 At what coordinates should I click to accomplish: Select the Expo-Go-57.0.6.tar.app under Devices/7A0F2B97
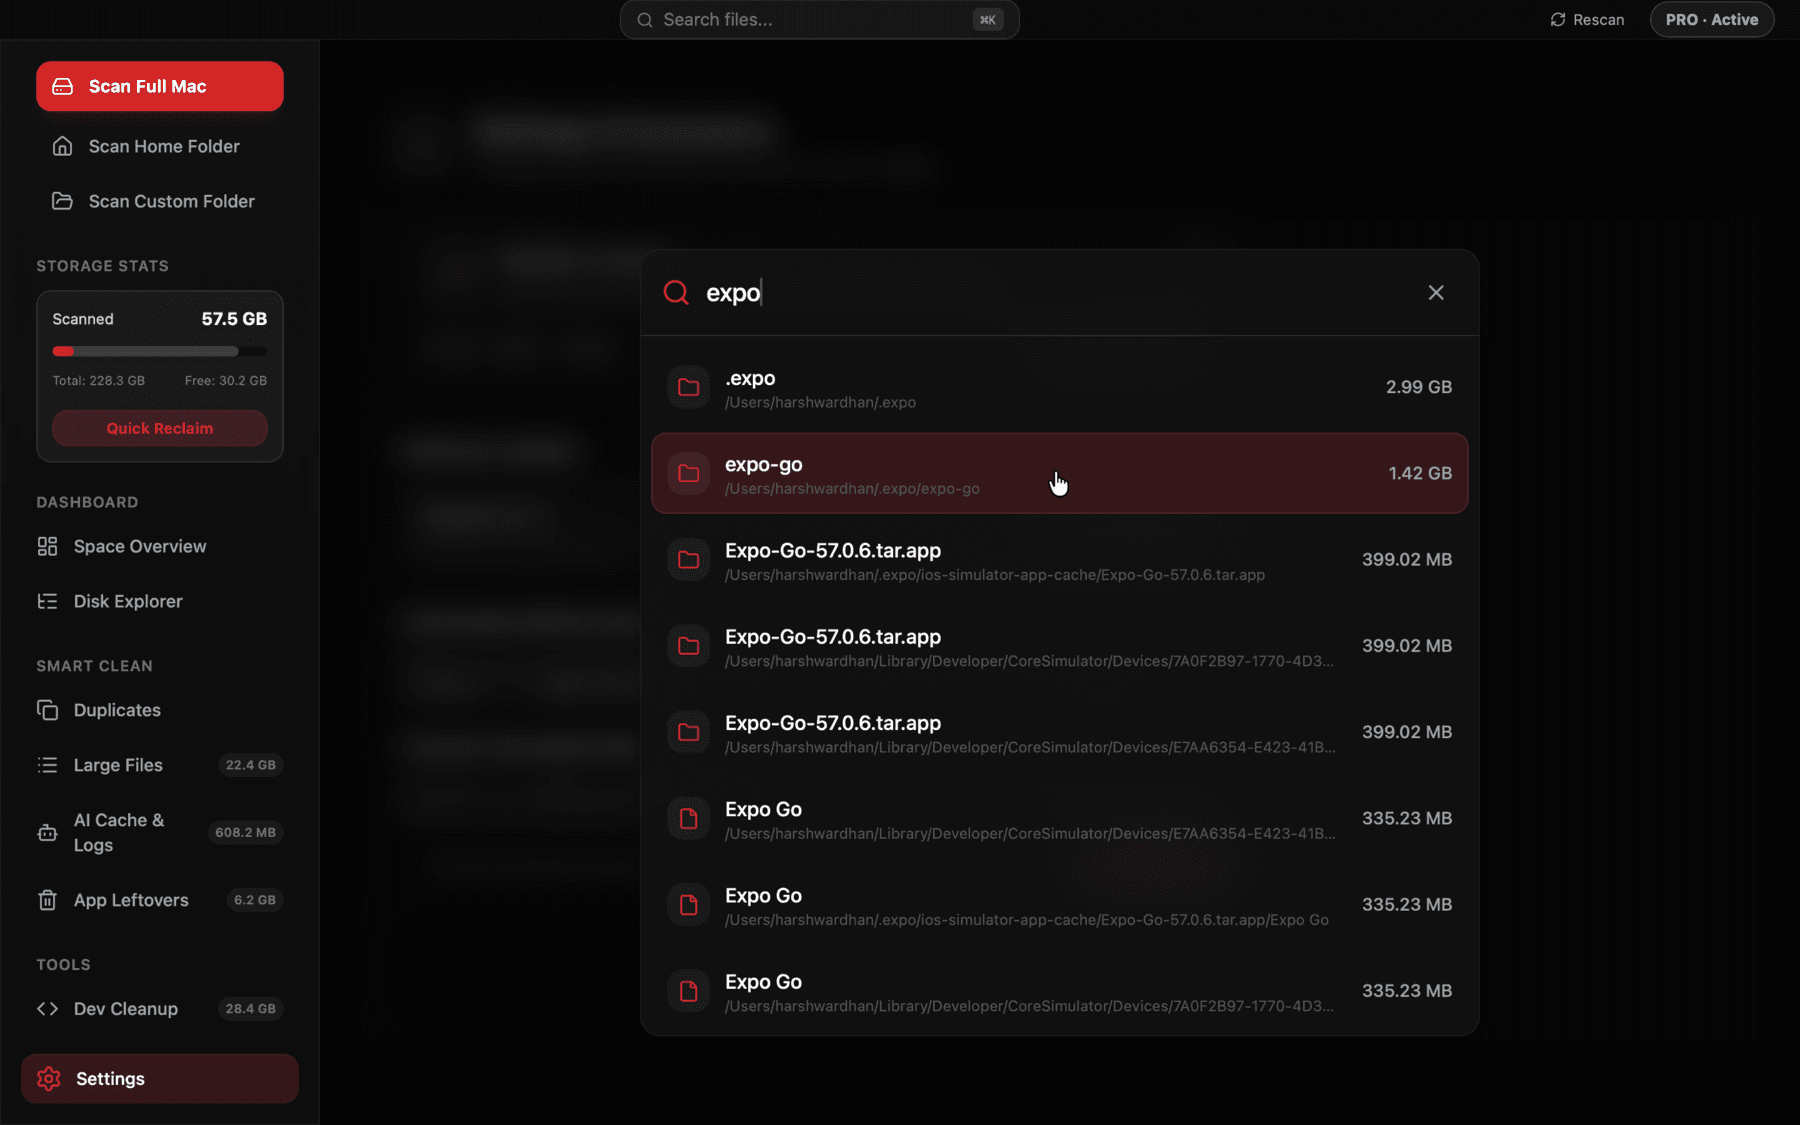(832, 637)
